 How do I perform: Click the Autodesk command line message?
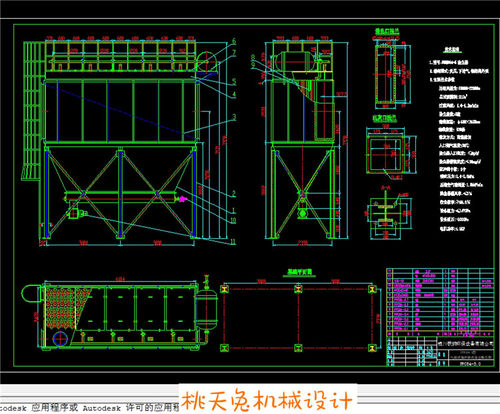(x=89, y=407)
